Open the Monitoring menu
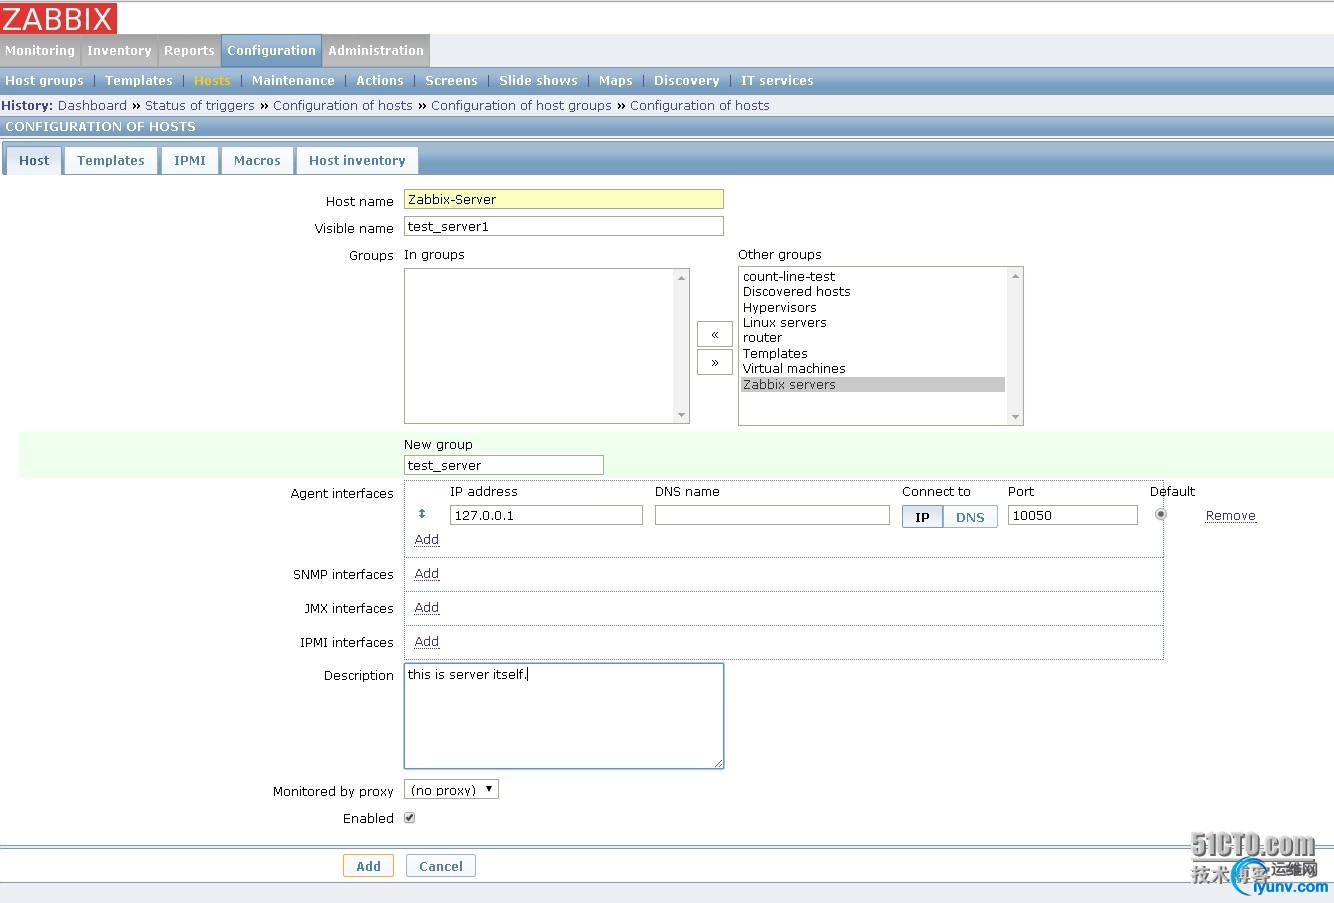Image resolution: width=1334 pixels, height=903 pixels. click(40, 51)
